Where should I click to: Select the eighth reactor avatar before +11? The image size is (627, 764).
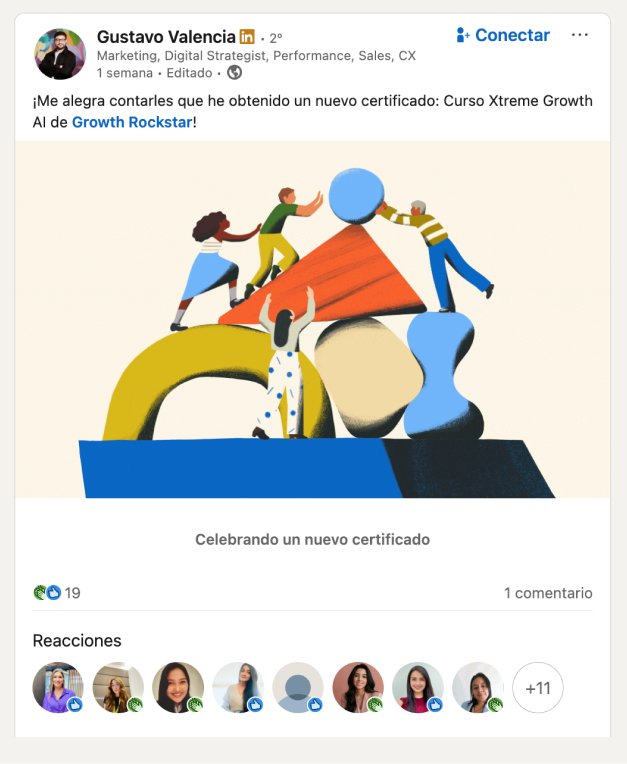click(x=477, y=688)
